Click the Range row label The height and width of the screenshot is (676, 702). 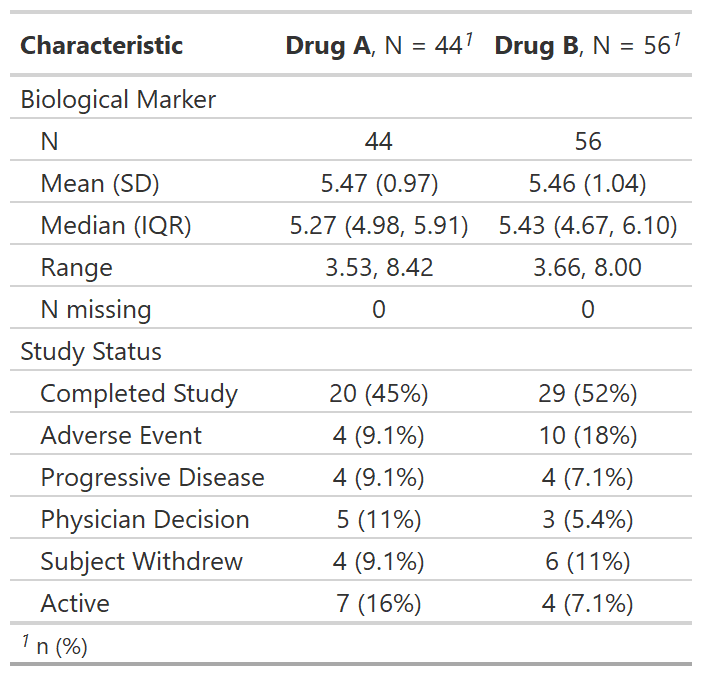click(x=76, y=267)
